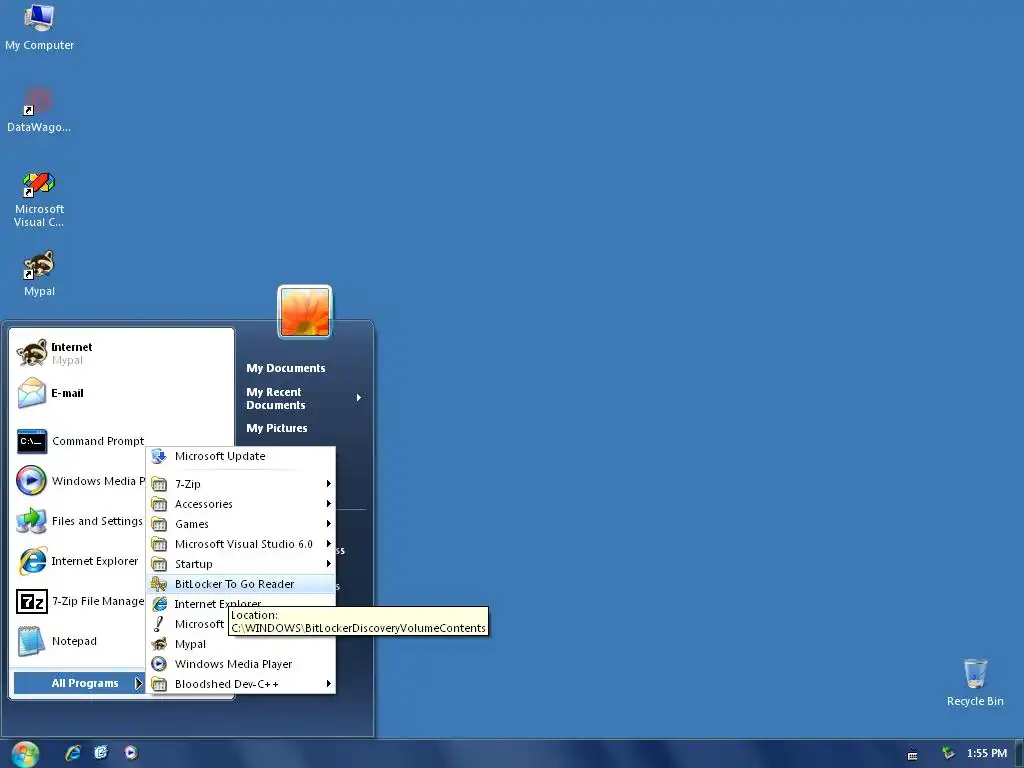
Task: Open the Startup program folder
Action: [x=241, y=564]
